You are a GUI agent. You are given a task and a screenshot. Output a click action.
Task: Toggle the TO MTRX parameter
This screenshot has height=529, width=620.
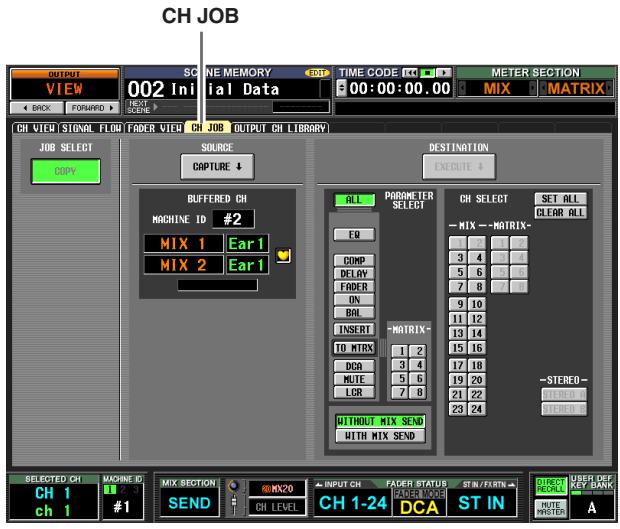click(x=354, y=348)
